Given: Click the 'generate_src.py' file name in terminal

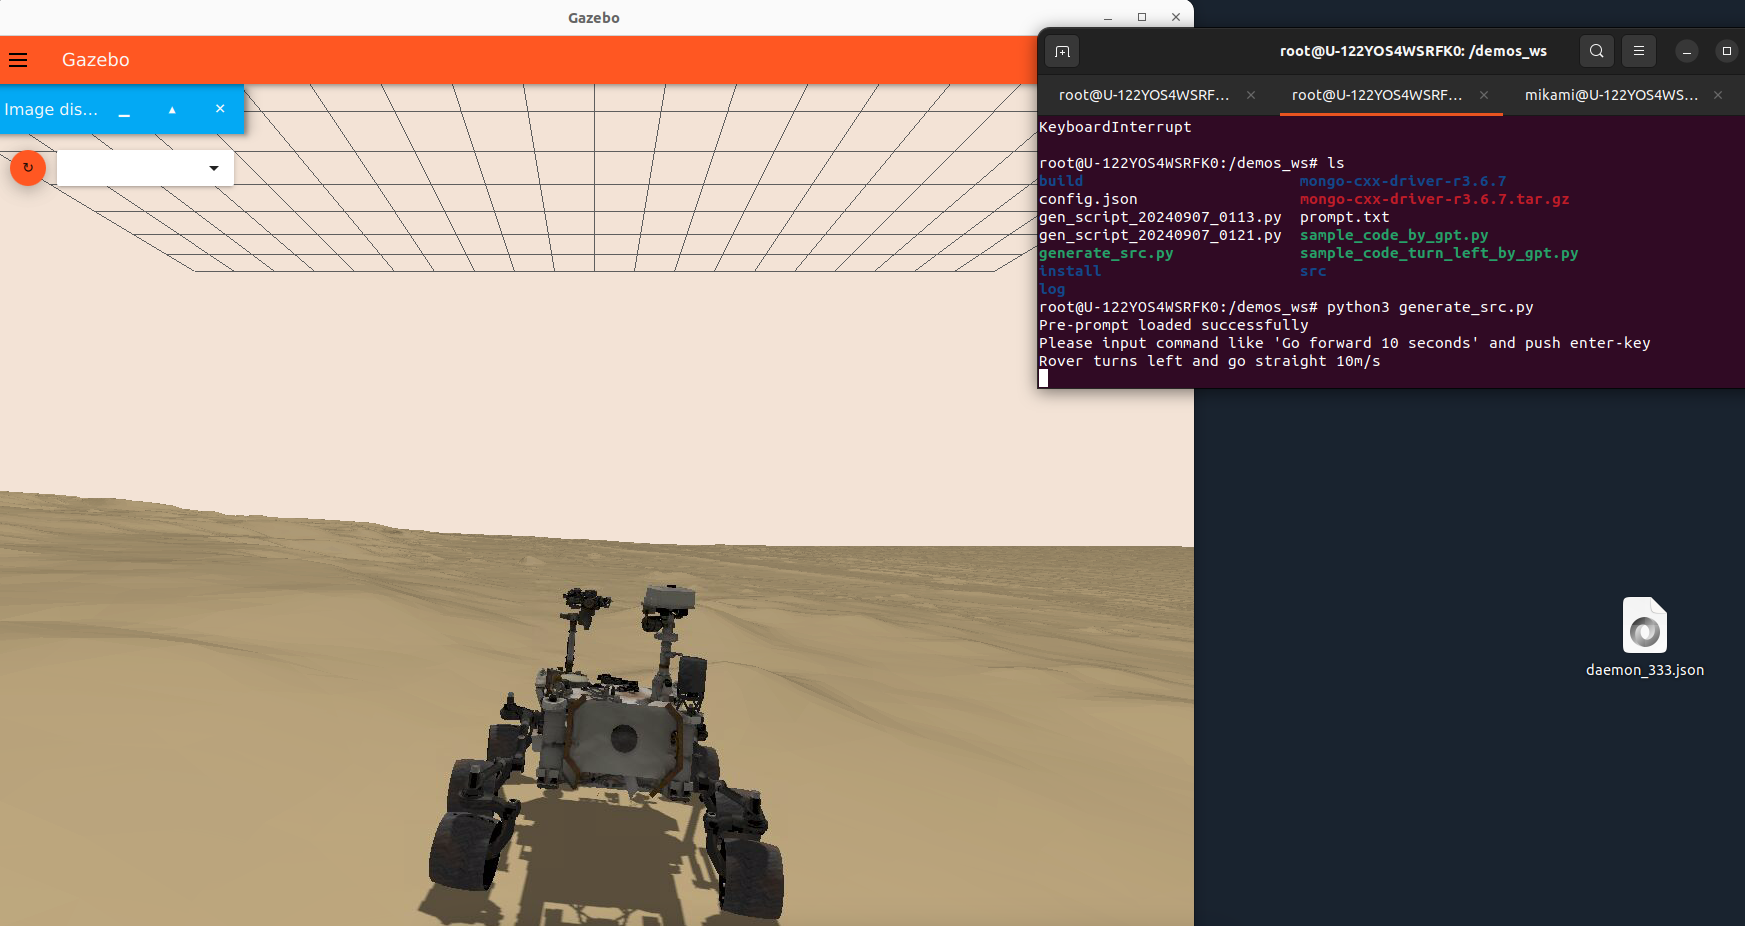Looking at the screenshot, I should click(1106, 254).
